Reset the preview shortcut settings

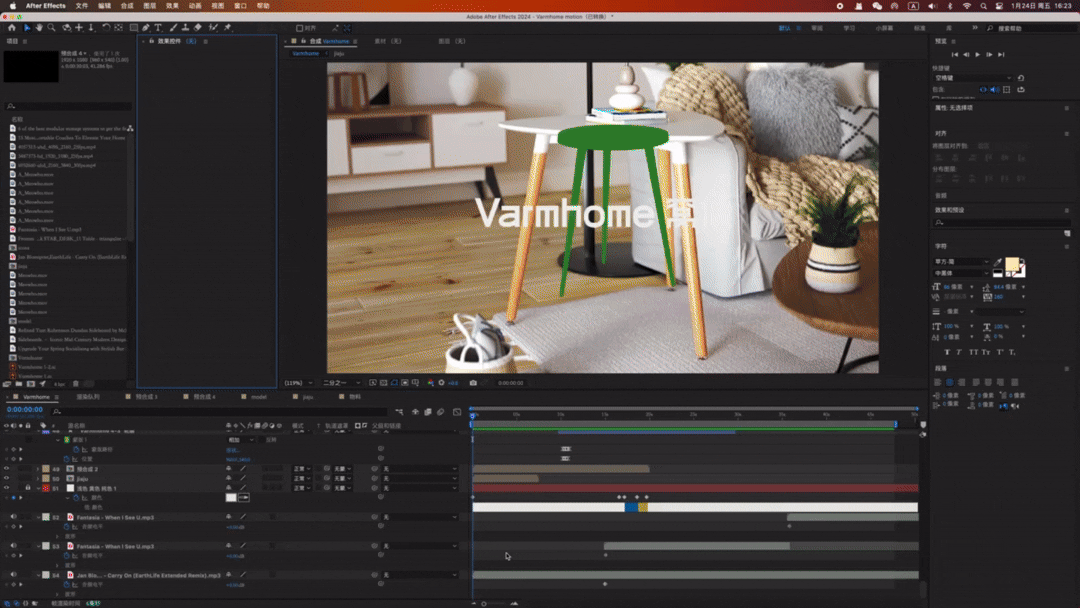[x=1021, y=78]
